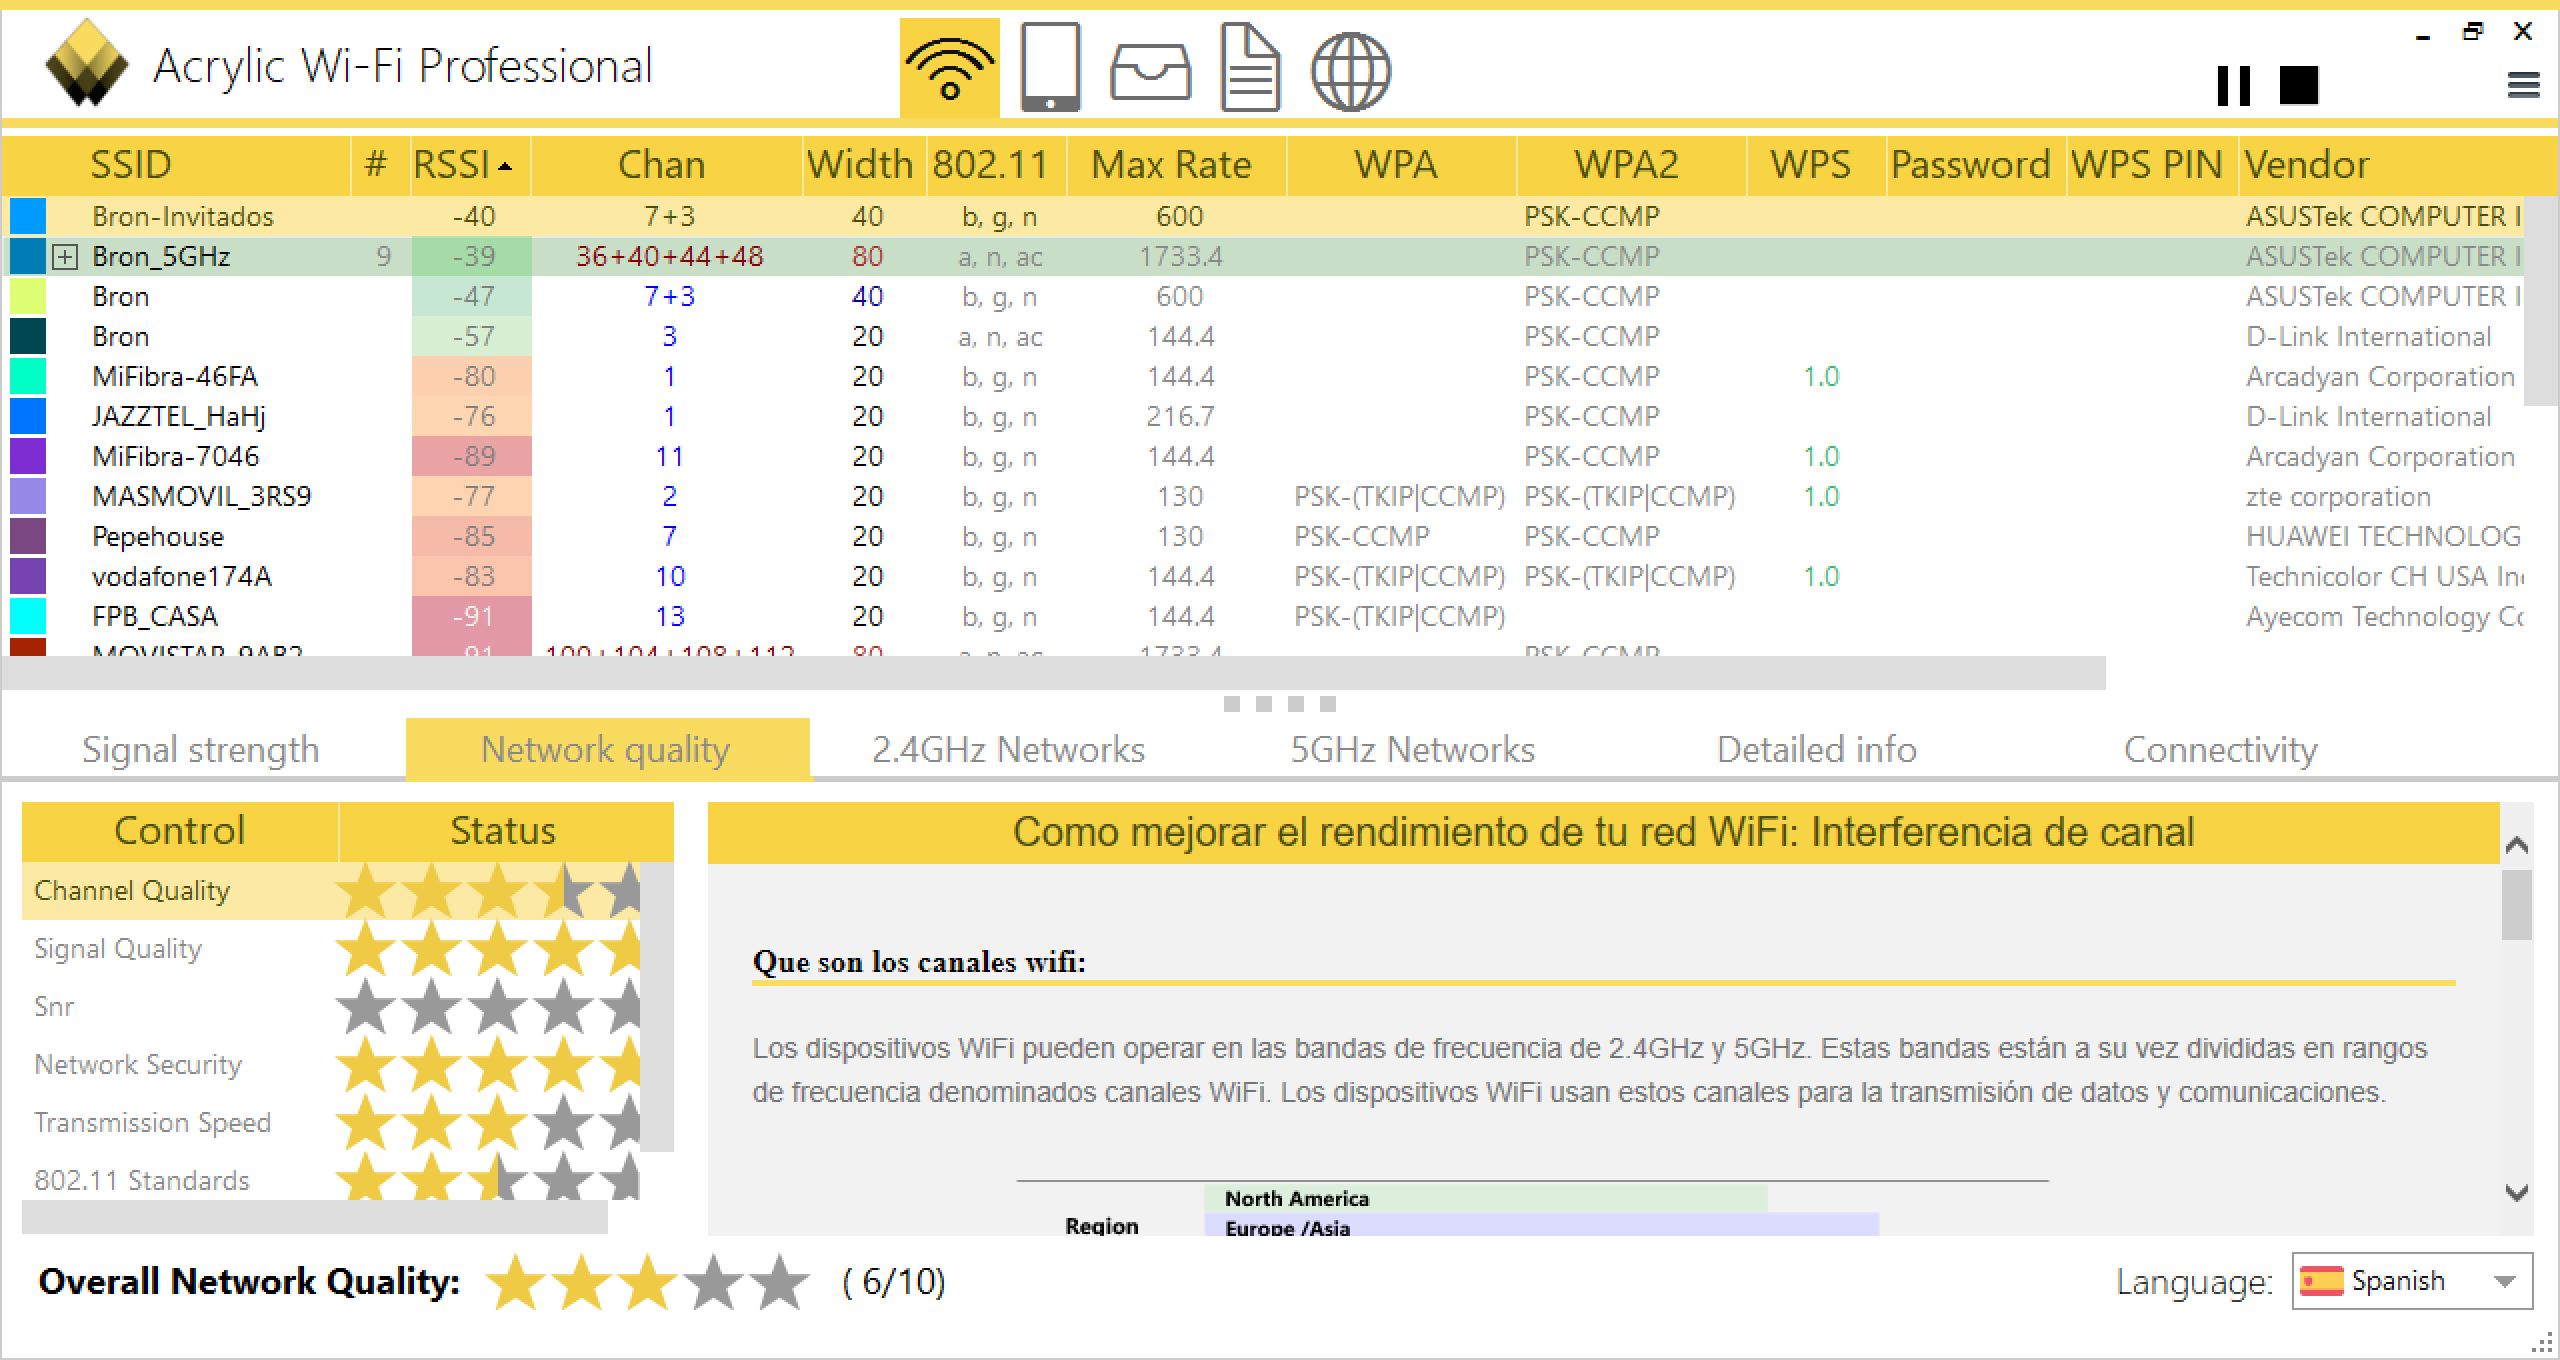Expand the Bron_5GHz network row

[65, 257]
